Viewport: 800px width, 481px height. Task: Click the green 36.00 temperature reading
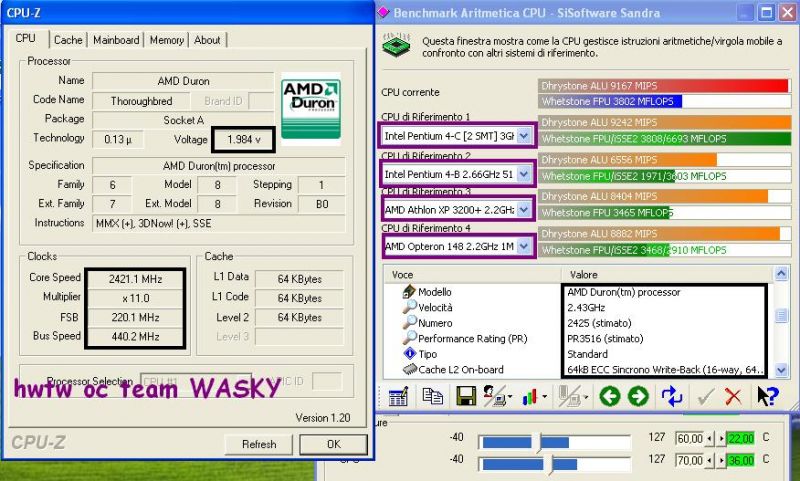point(741,460)
